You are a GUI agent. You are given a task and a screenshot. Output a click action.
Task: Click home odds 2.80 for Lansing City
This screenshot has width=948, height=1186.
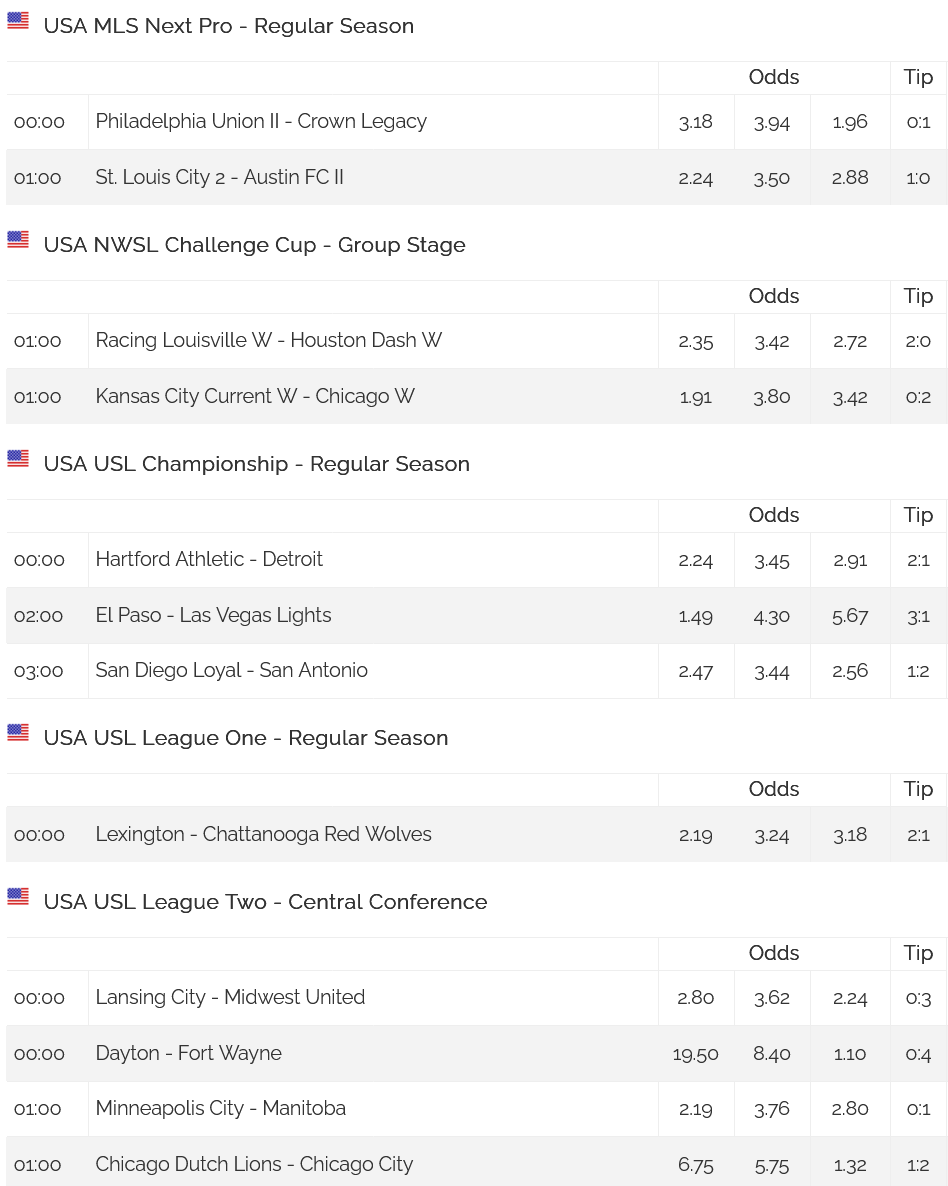click(x=695, y=998)
